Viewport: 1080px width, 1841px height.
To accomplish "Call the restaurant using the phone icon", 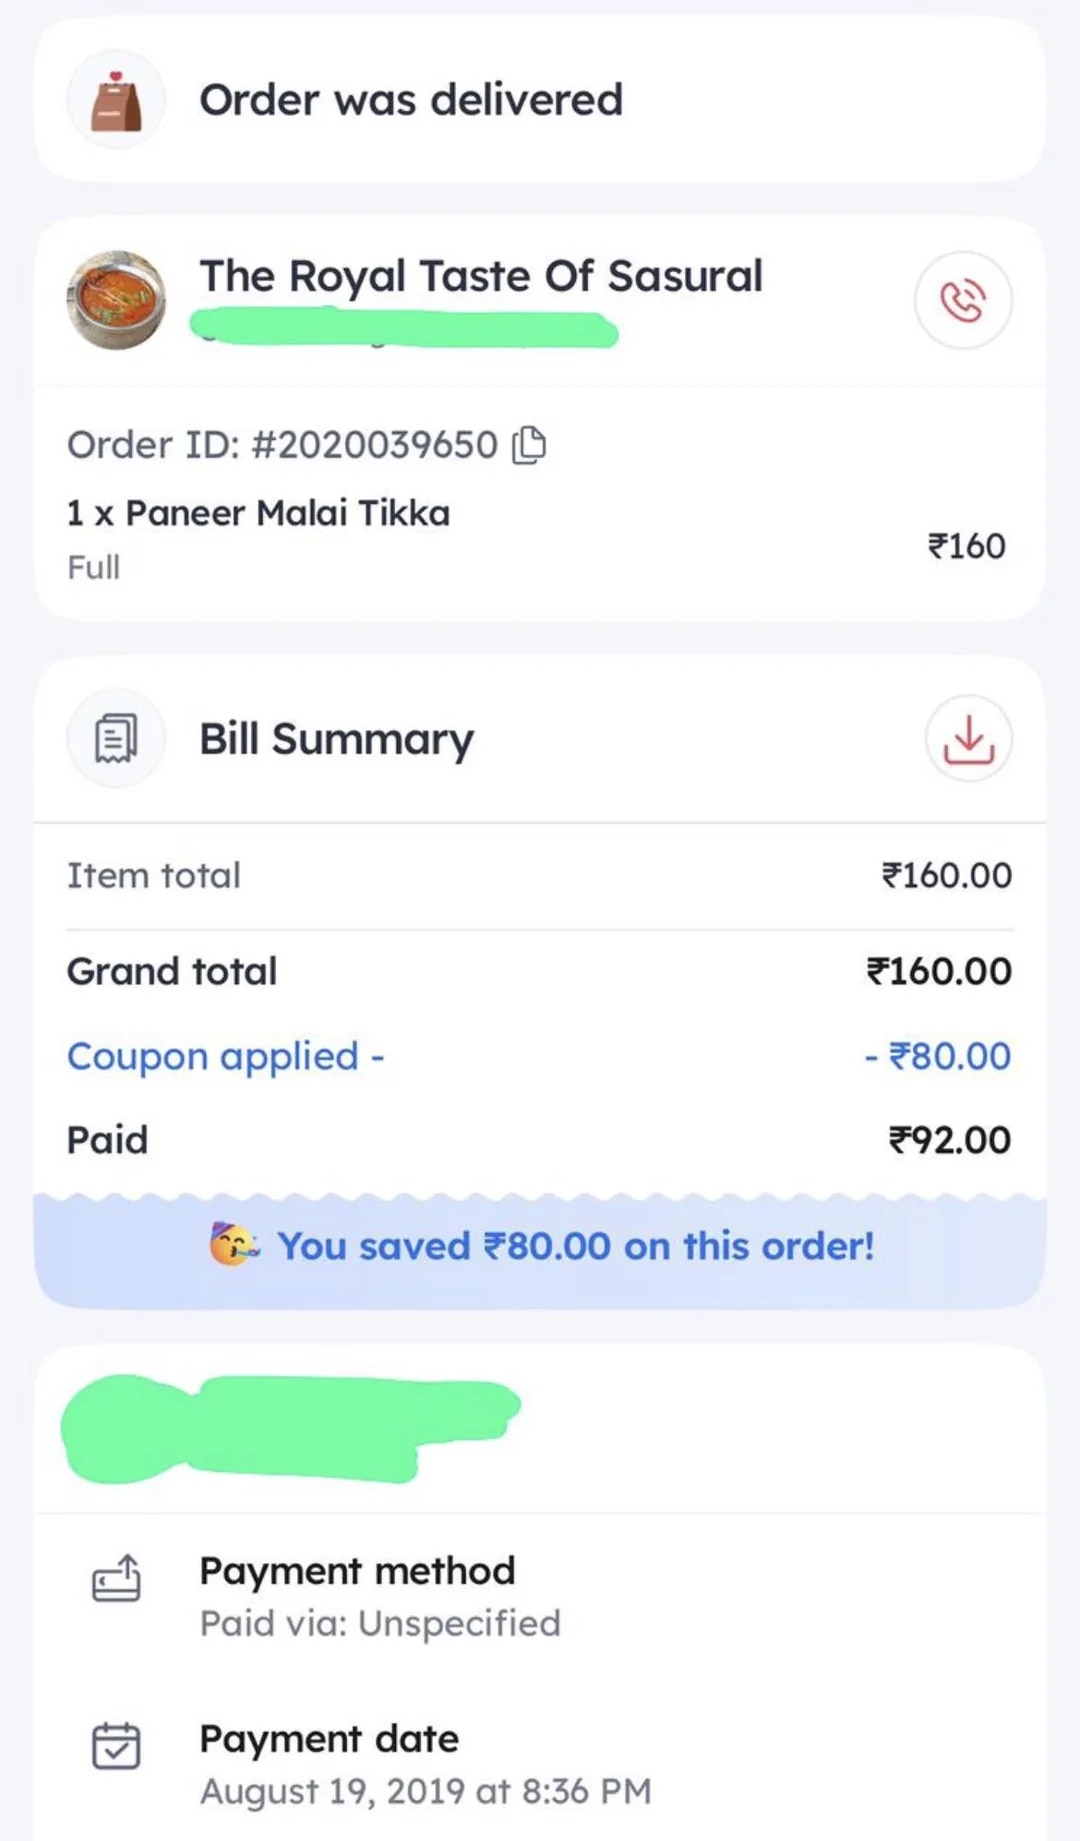I will point(963,300).
